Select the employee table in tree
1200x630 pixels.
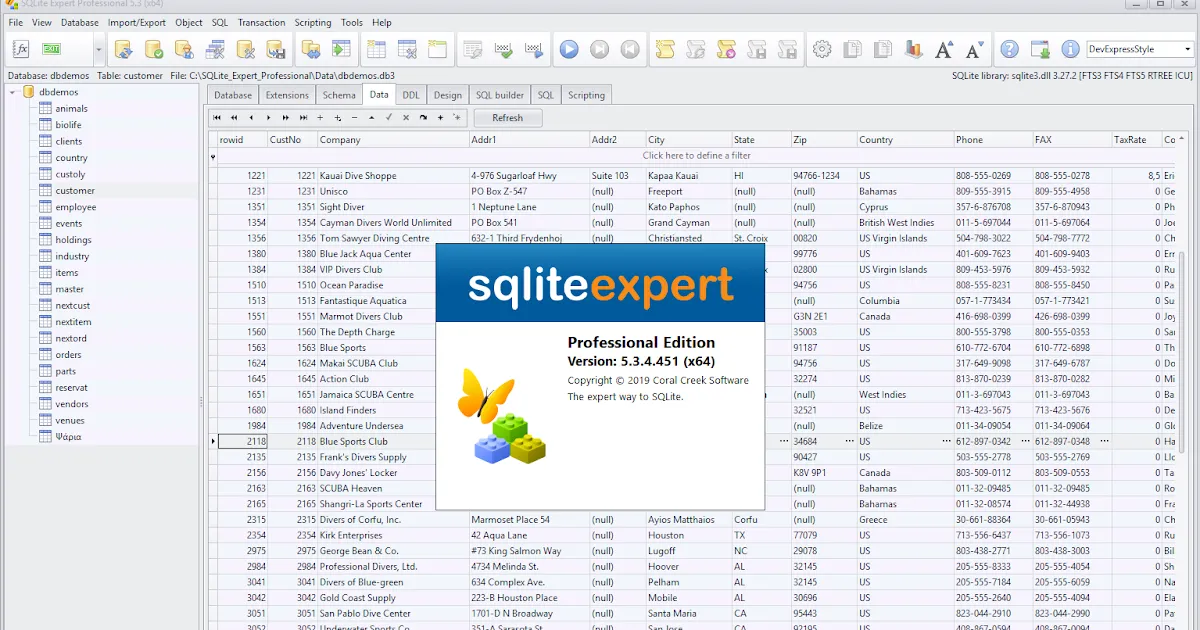pyautogui.click(x=76, y=207)
